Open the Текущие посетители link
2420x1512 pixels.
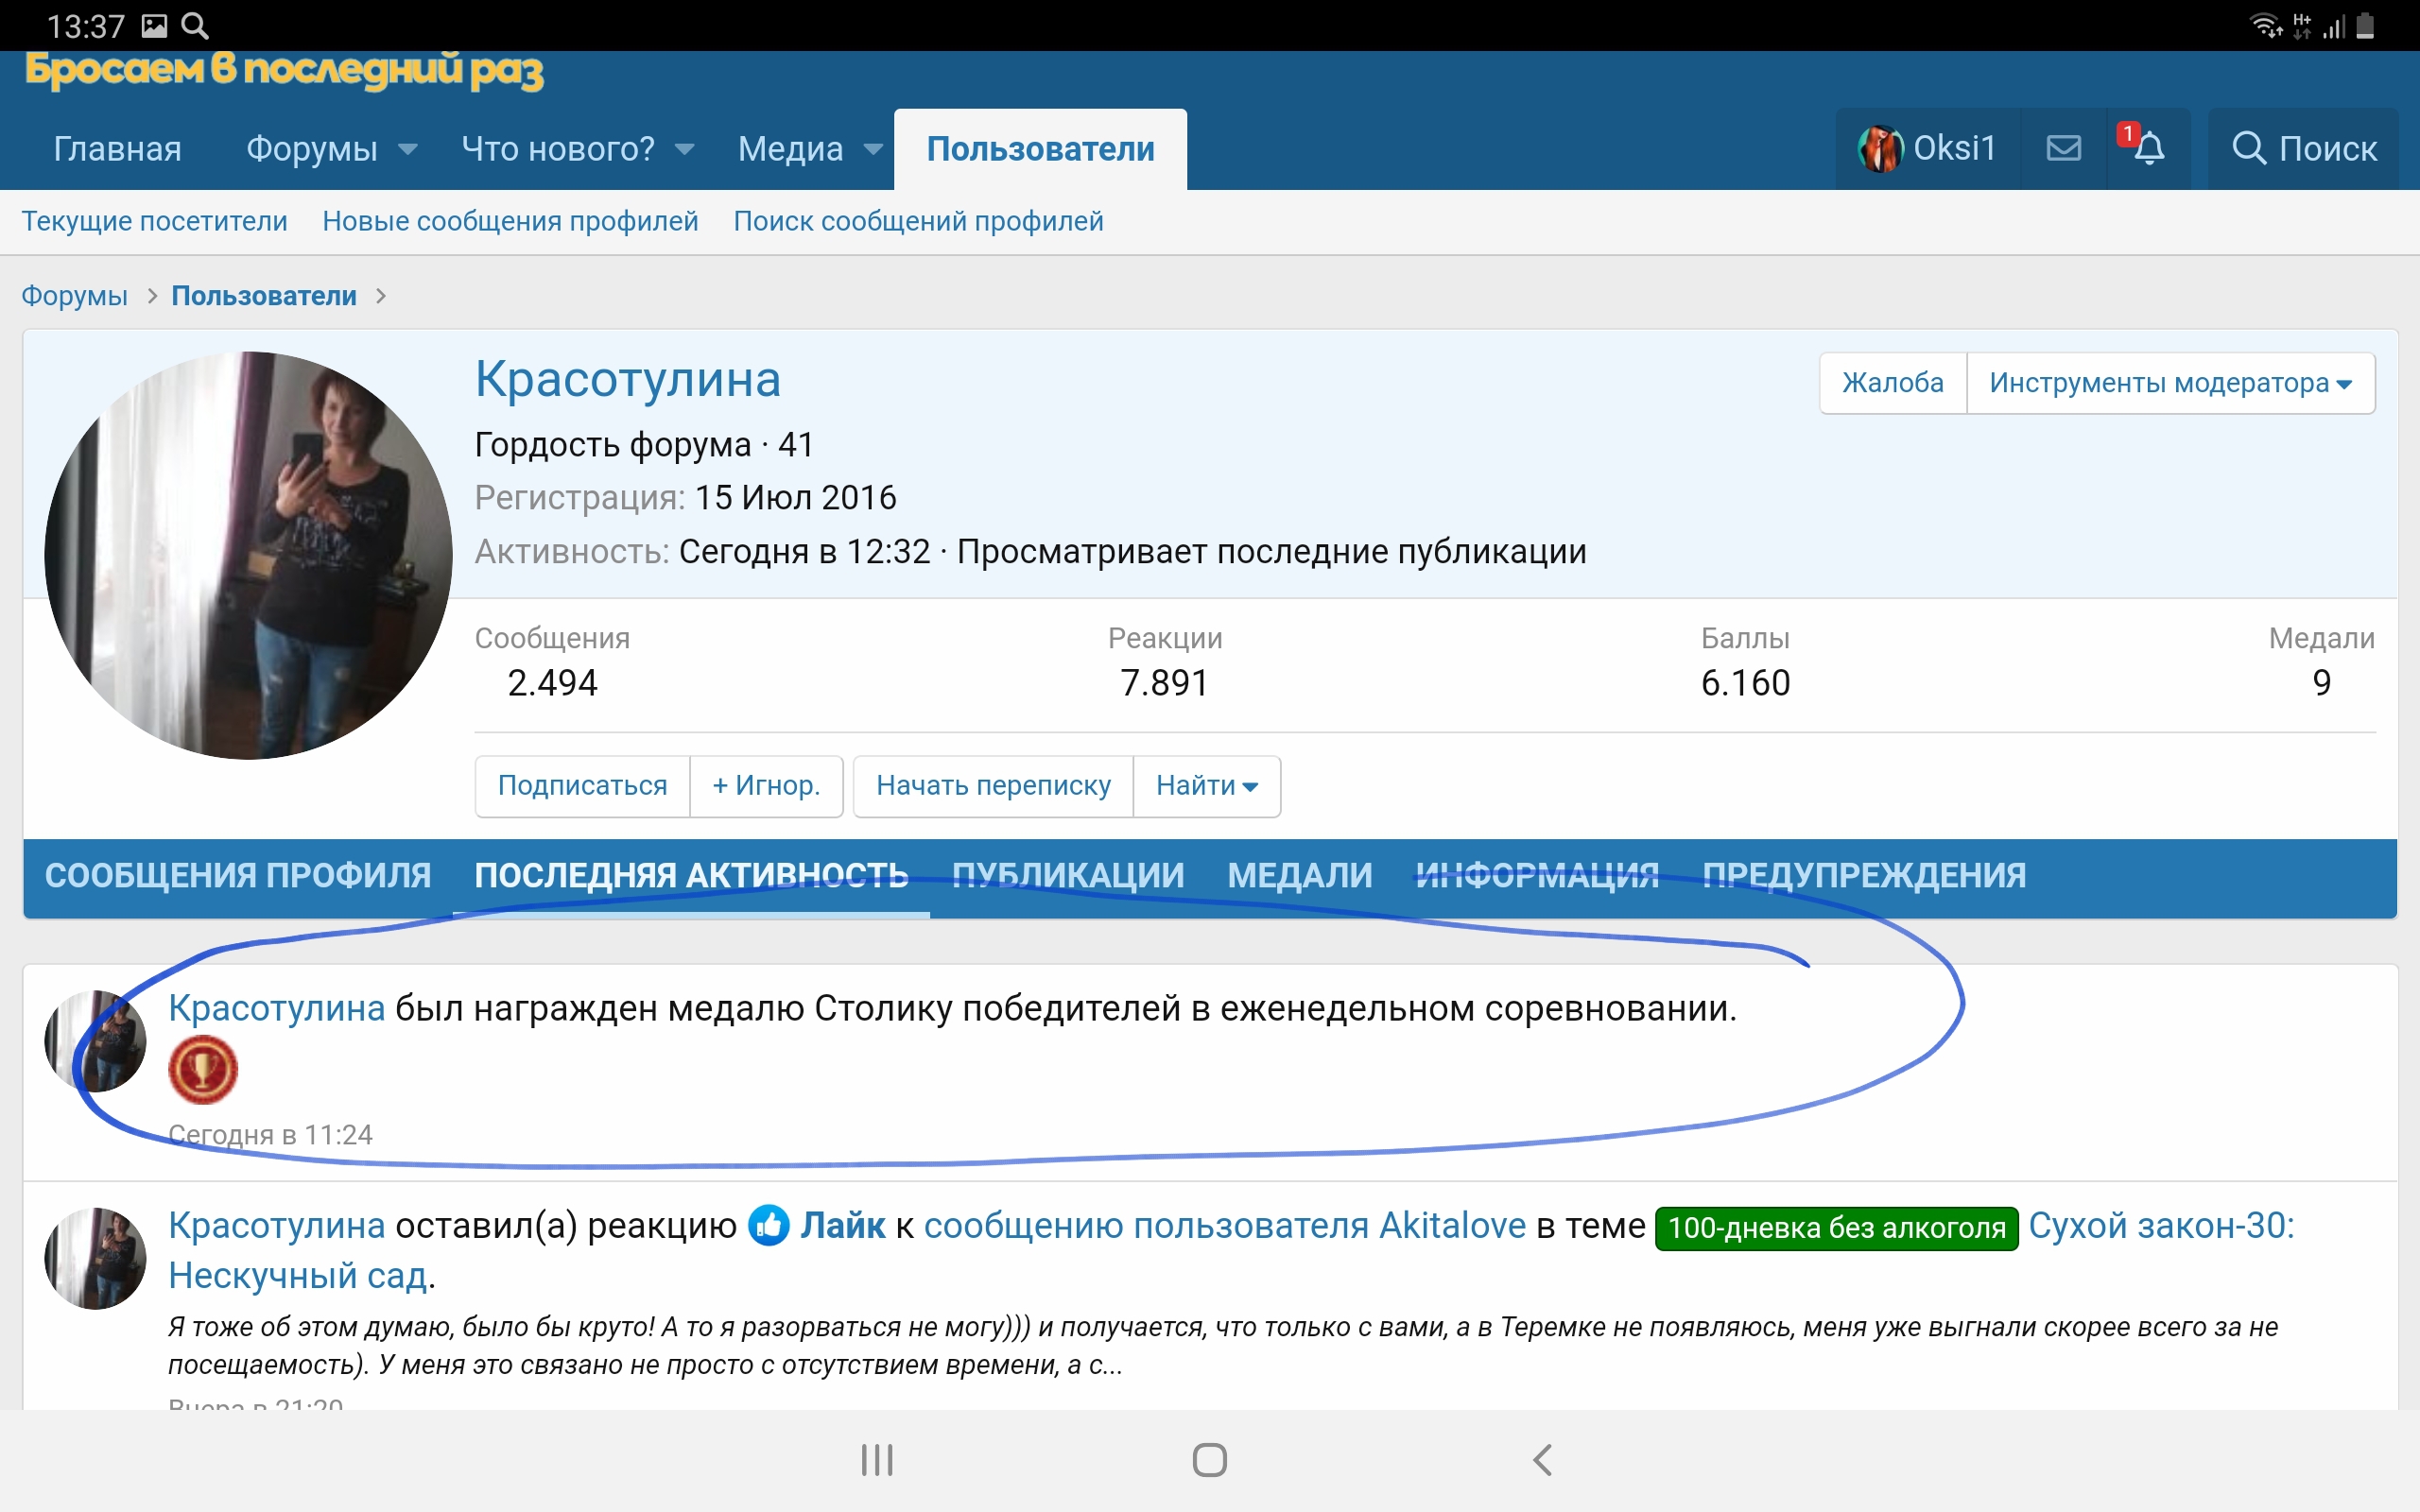pos(155,221)
